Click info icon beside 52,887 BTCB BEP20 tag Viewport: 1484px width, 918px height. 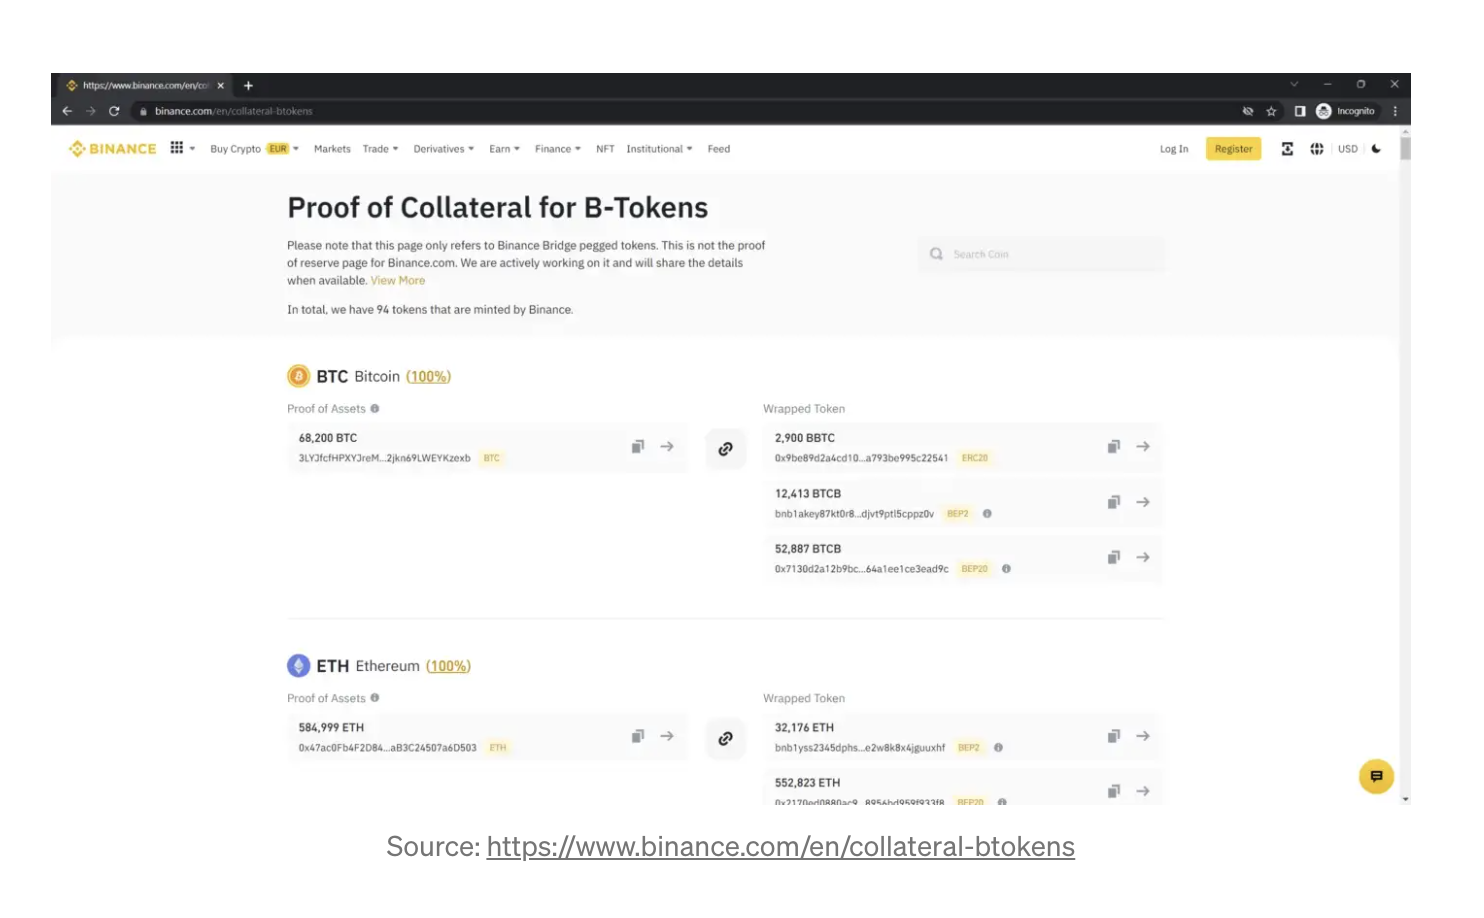click(1006, 569)
